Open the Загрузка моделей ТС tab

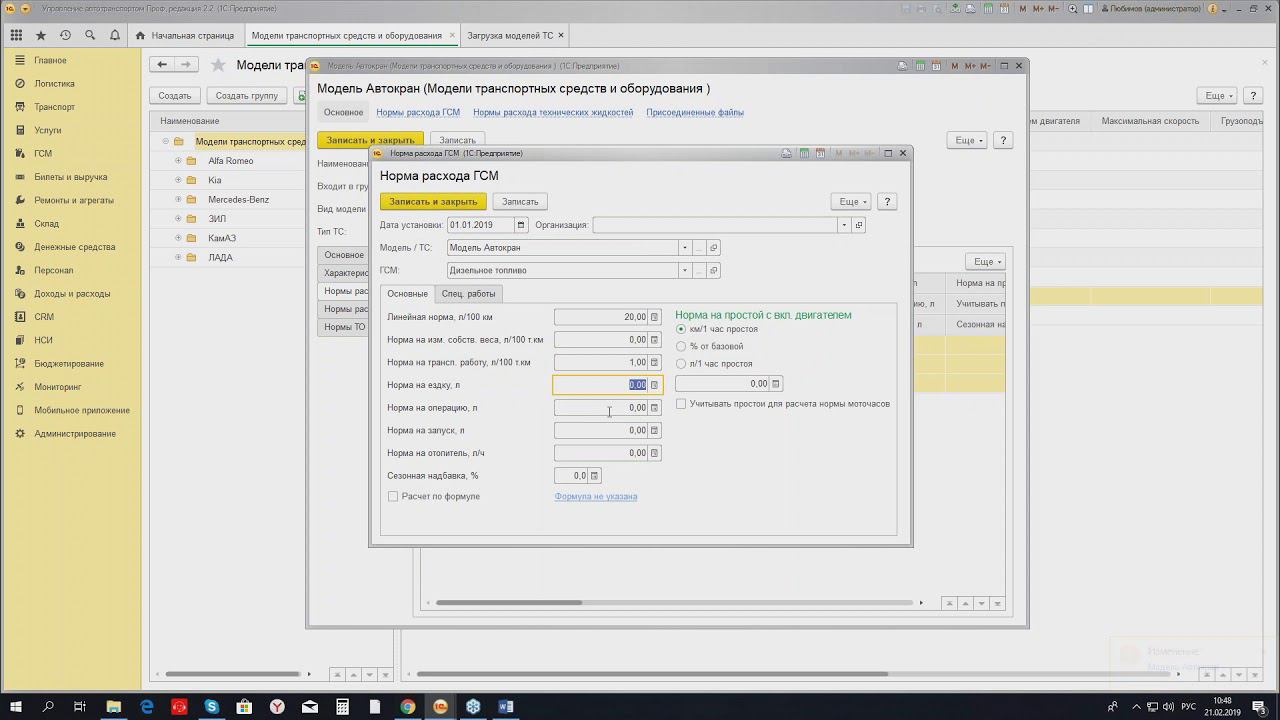pos(510,35)
